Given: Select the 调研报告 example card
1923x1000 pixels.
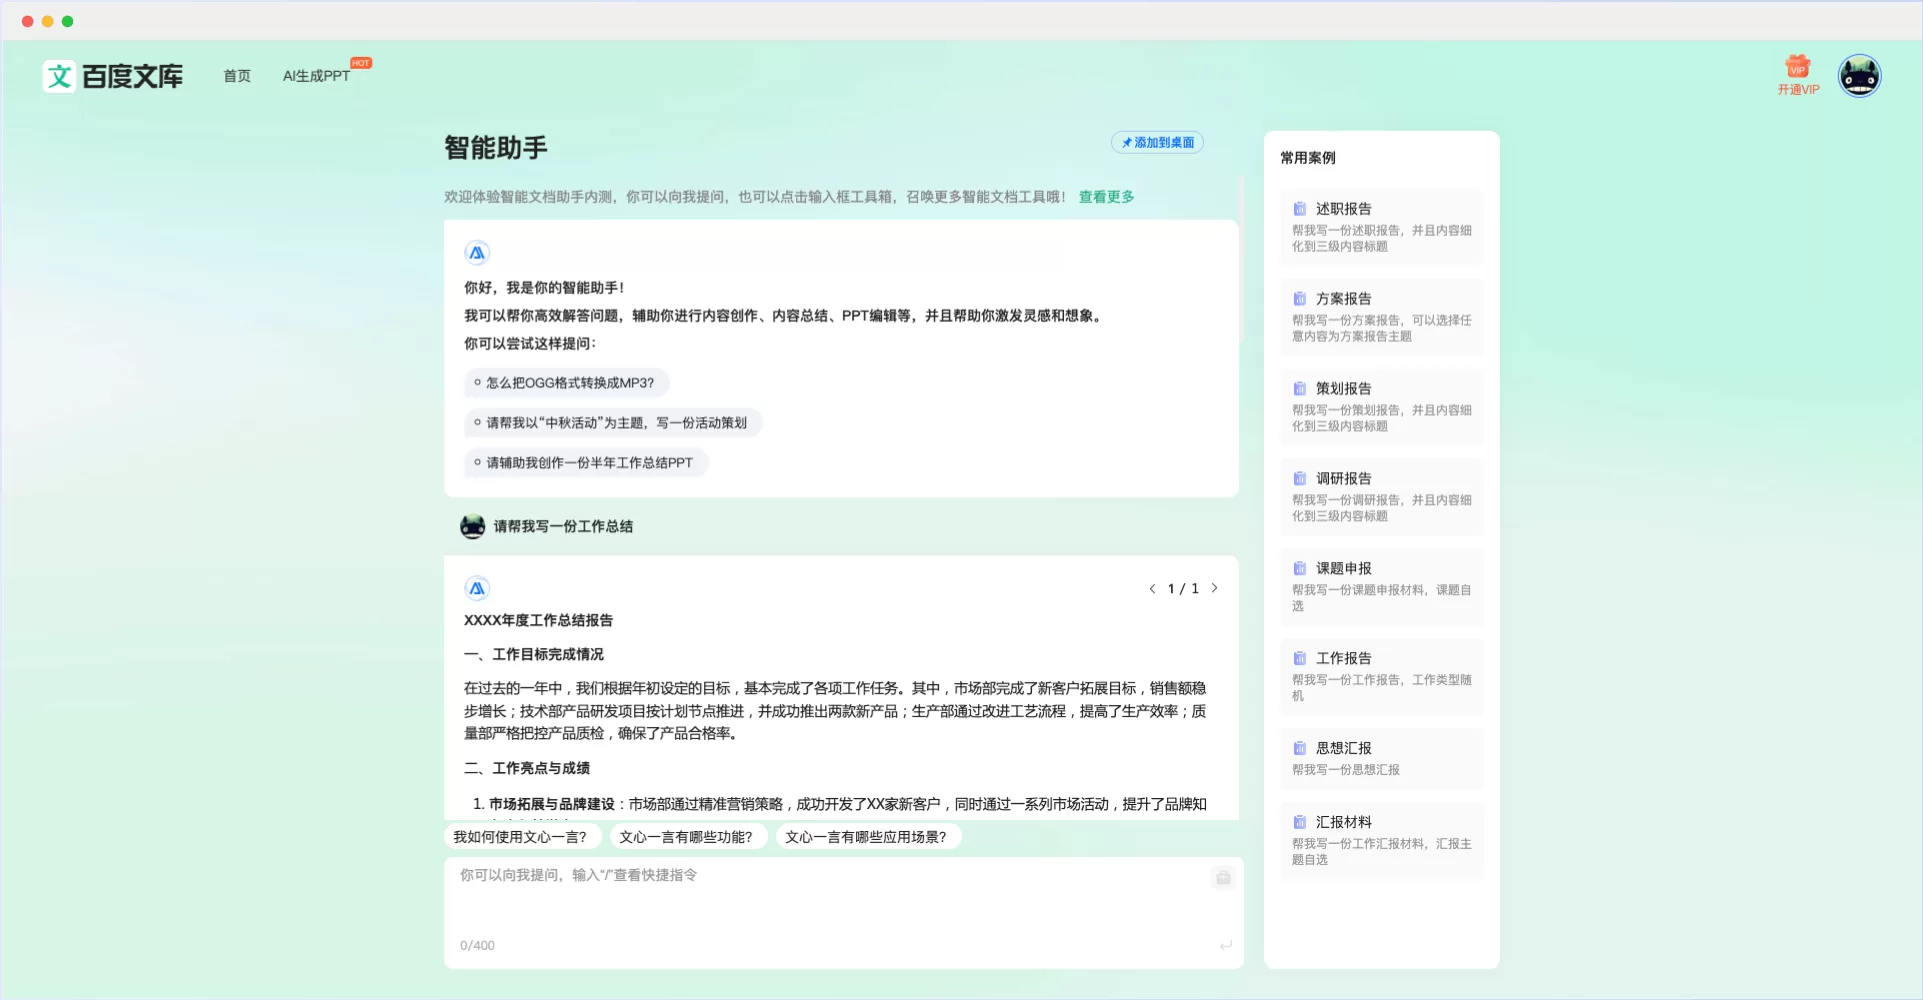Looking at the screenshot, I should click(x=1381, y=496).
